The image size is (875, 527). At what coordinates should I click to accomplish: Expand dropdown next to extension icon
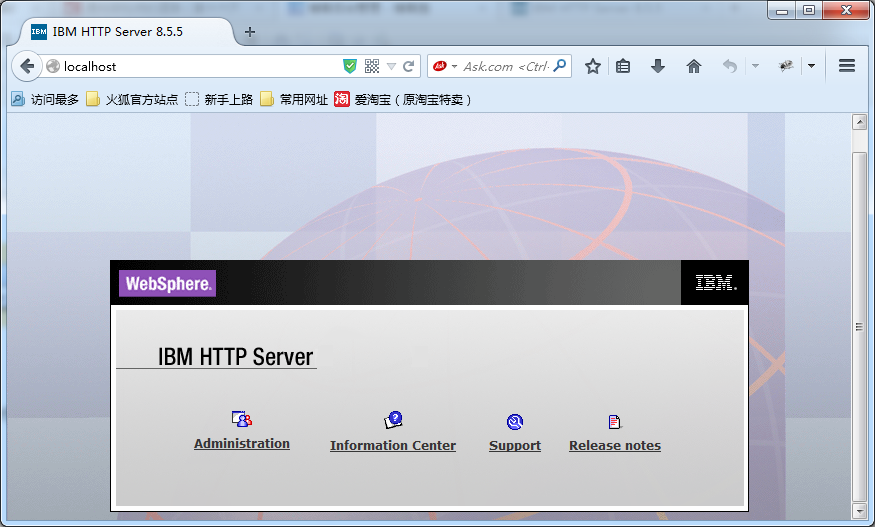tap(811, 66)
